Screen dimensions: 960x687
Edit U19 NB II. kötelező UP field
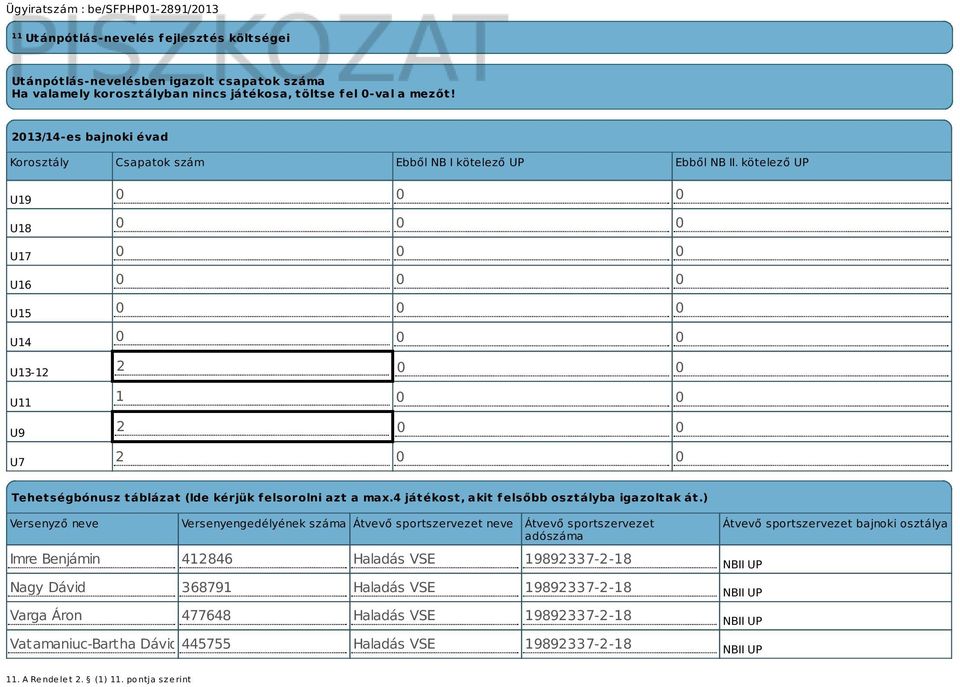pyautogui.click(x=811, y=194)
